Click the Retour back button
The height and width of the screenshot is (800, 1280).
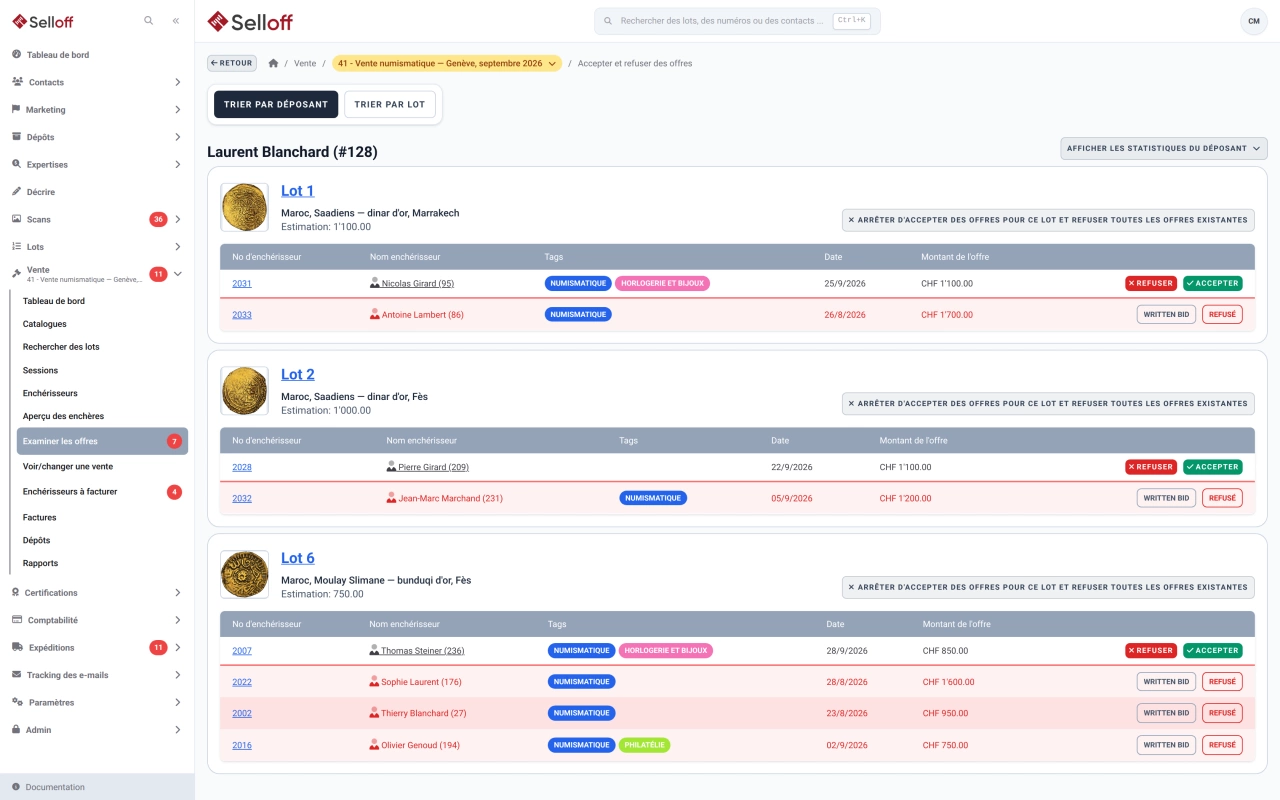click(232, 63)
